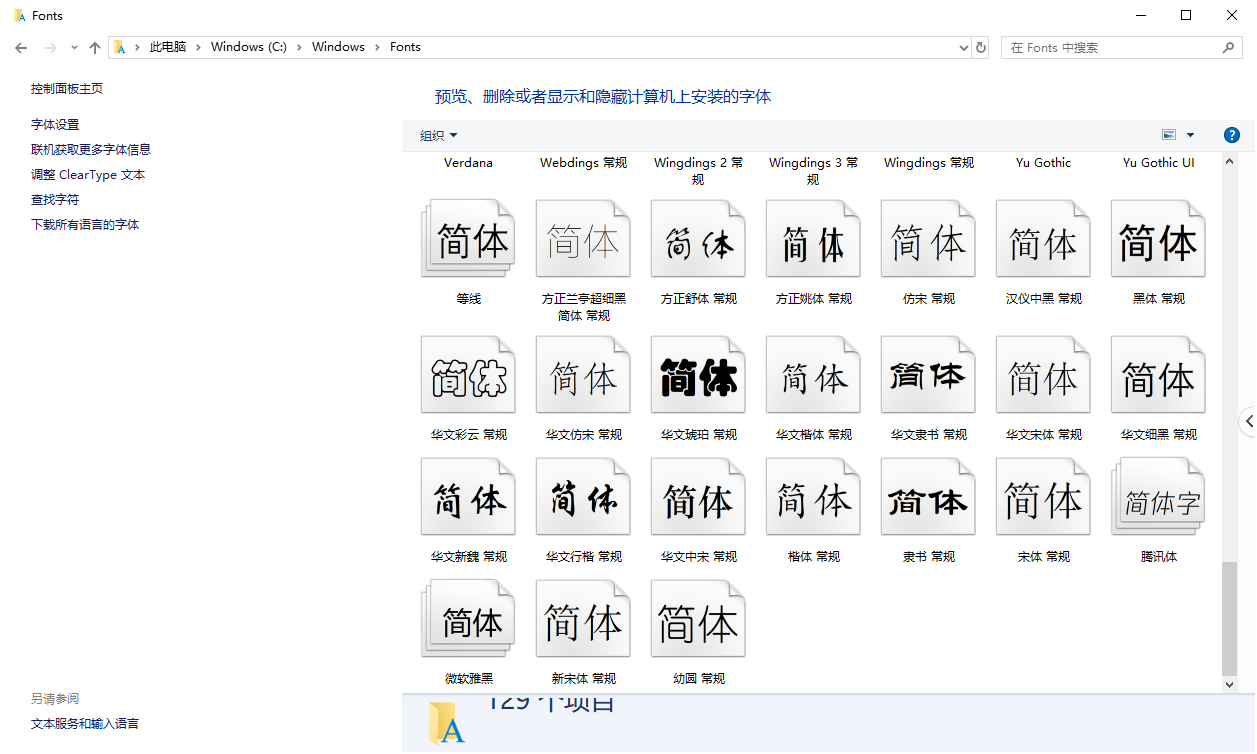
Task: Select the 宋体 常规 font icon
Action: pyautogui.click(x=1043, y=497)
